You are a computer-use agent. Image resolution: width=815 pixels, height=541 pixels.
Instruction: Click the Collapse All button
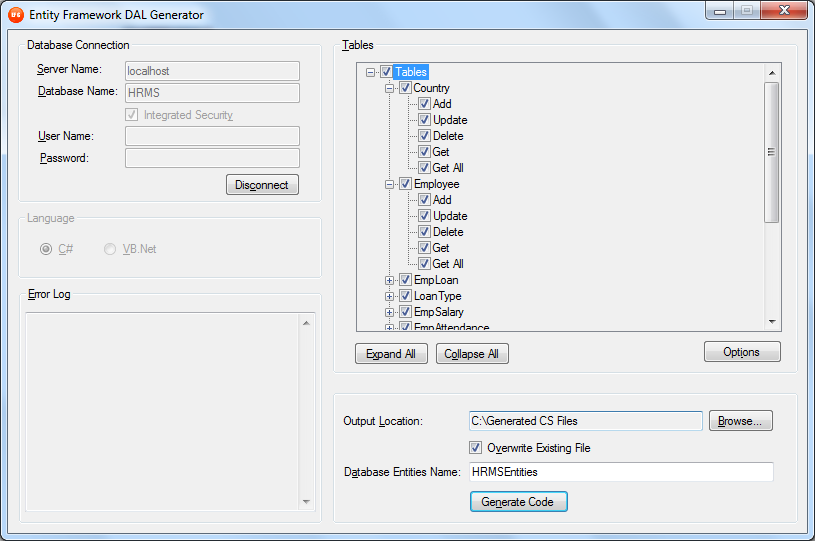tap(472, 354)
